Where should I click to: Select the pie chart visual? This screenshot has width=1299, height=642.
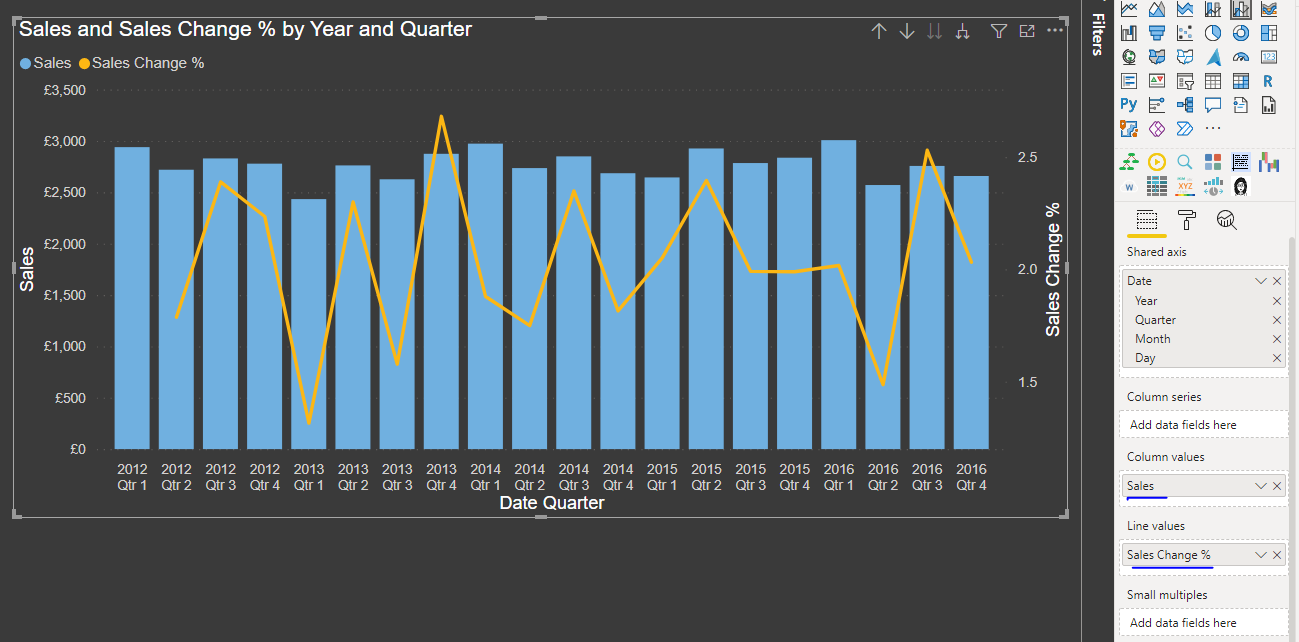[x=1213, y=33]
